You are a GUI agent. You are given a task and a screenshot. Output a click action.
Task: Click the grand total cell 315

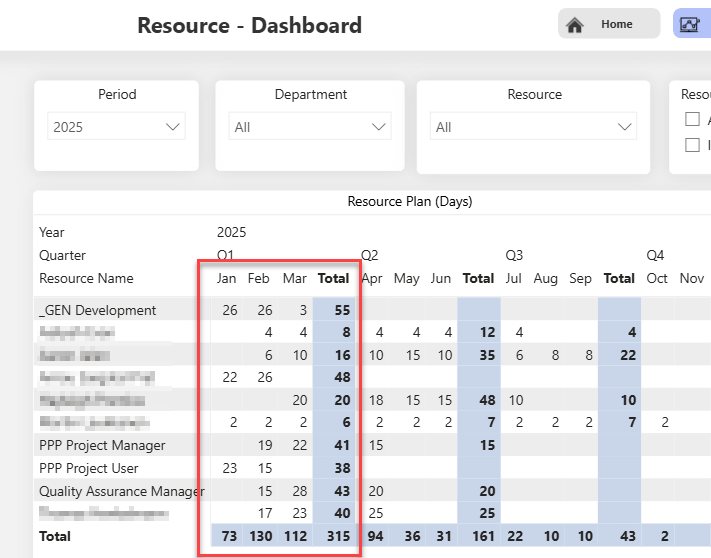coord(338,536)
